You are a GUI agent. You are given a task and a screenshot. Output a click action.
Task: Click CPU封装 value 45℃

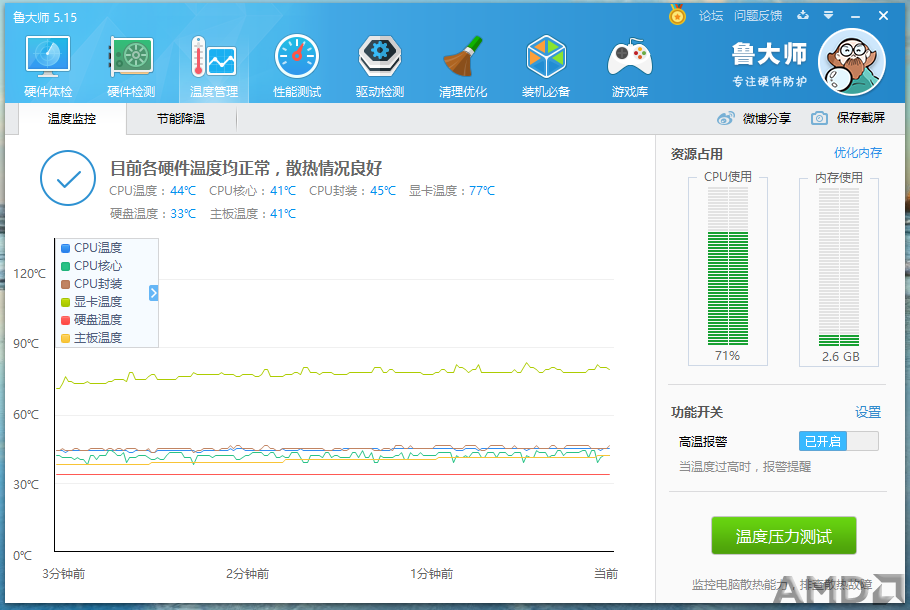click(383, 191)
